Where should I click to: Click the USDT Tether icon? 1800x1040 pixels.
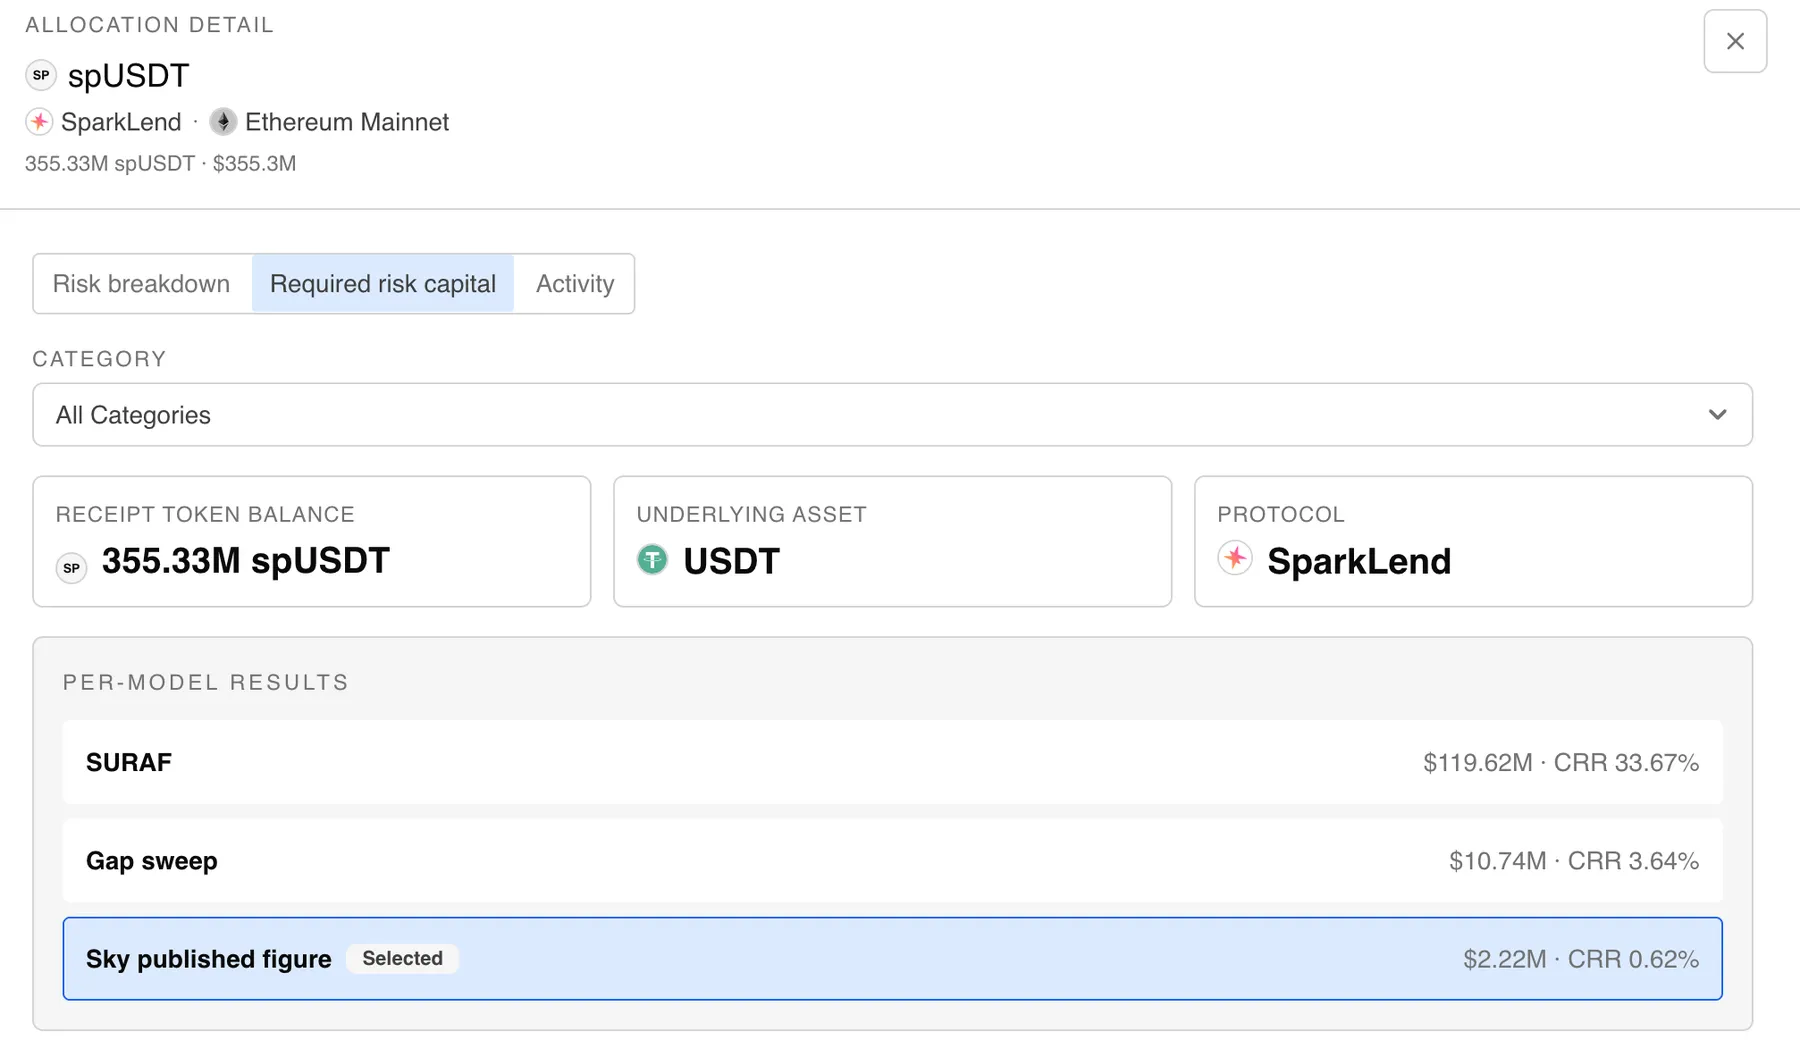tap(652, 560)
